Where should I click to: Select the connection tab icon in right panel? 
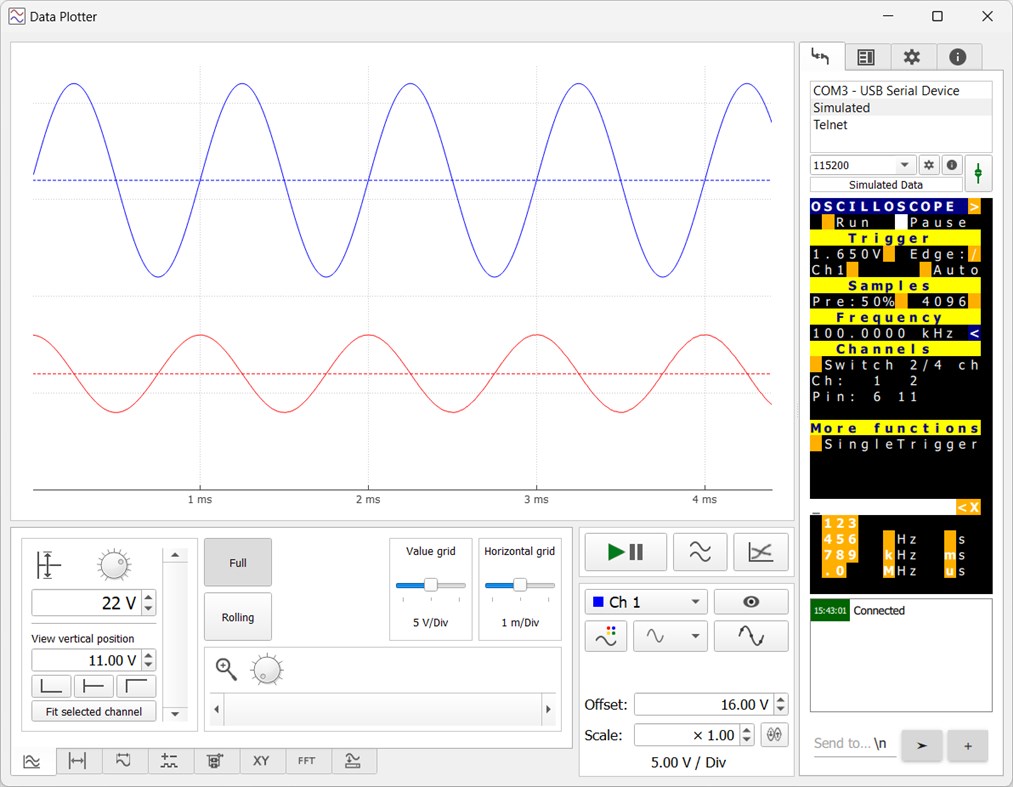[x=822, y=57]
